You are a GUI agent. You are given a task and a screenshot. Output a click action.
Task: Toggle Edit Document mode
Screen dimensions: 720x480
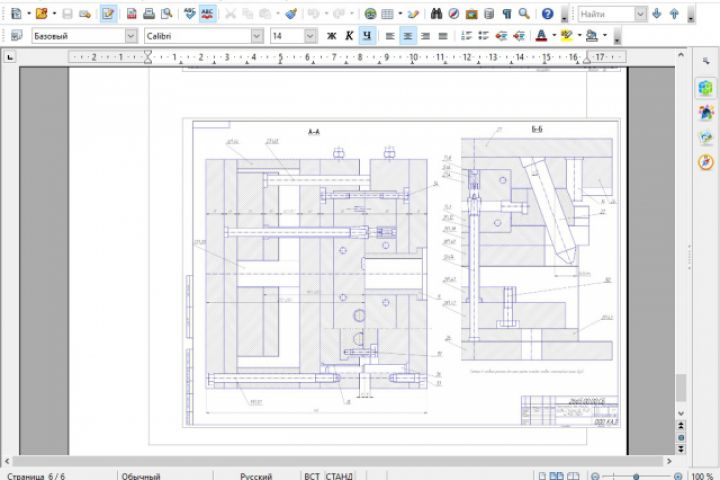(108, 14)
